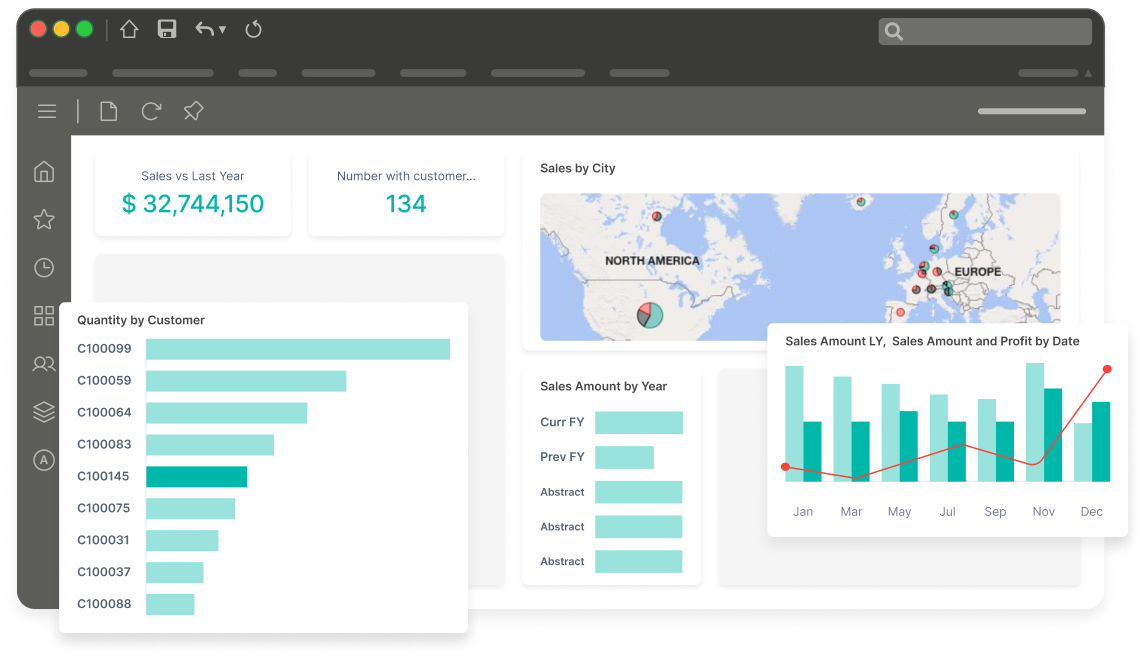The width and height of the screenshot is (1145, 658).
Task: Select the Home icon in the left sidebar
Action: (44, 171)
